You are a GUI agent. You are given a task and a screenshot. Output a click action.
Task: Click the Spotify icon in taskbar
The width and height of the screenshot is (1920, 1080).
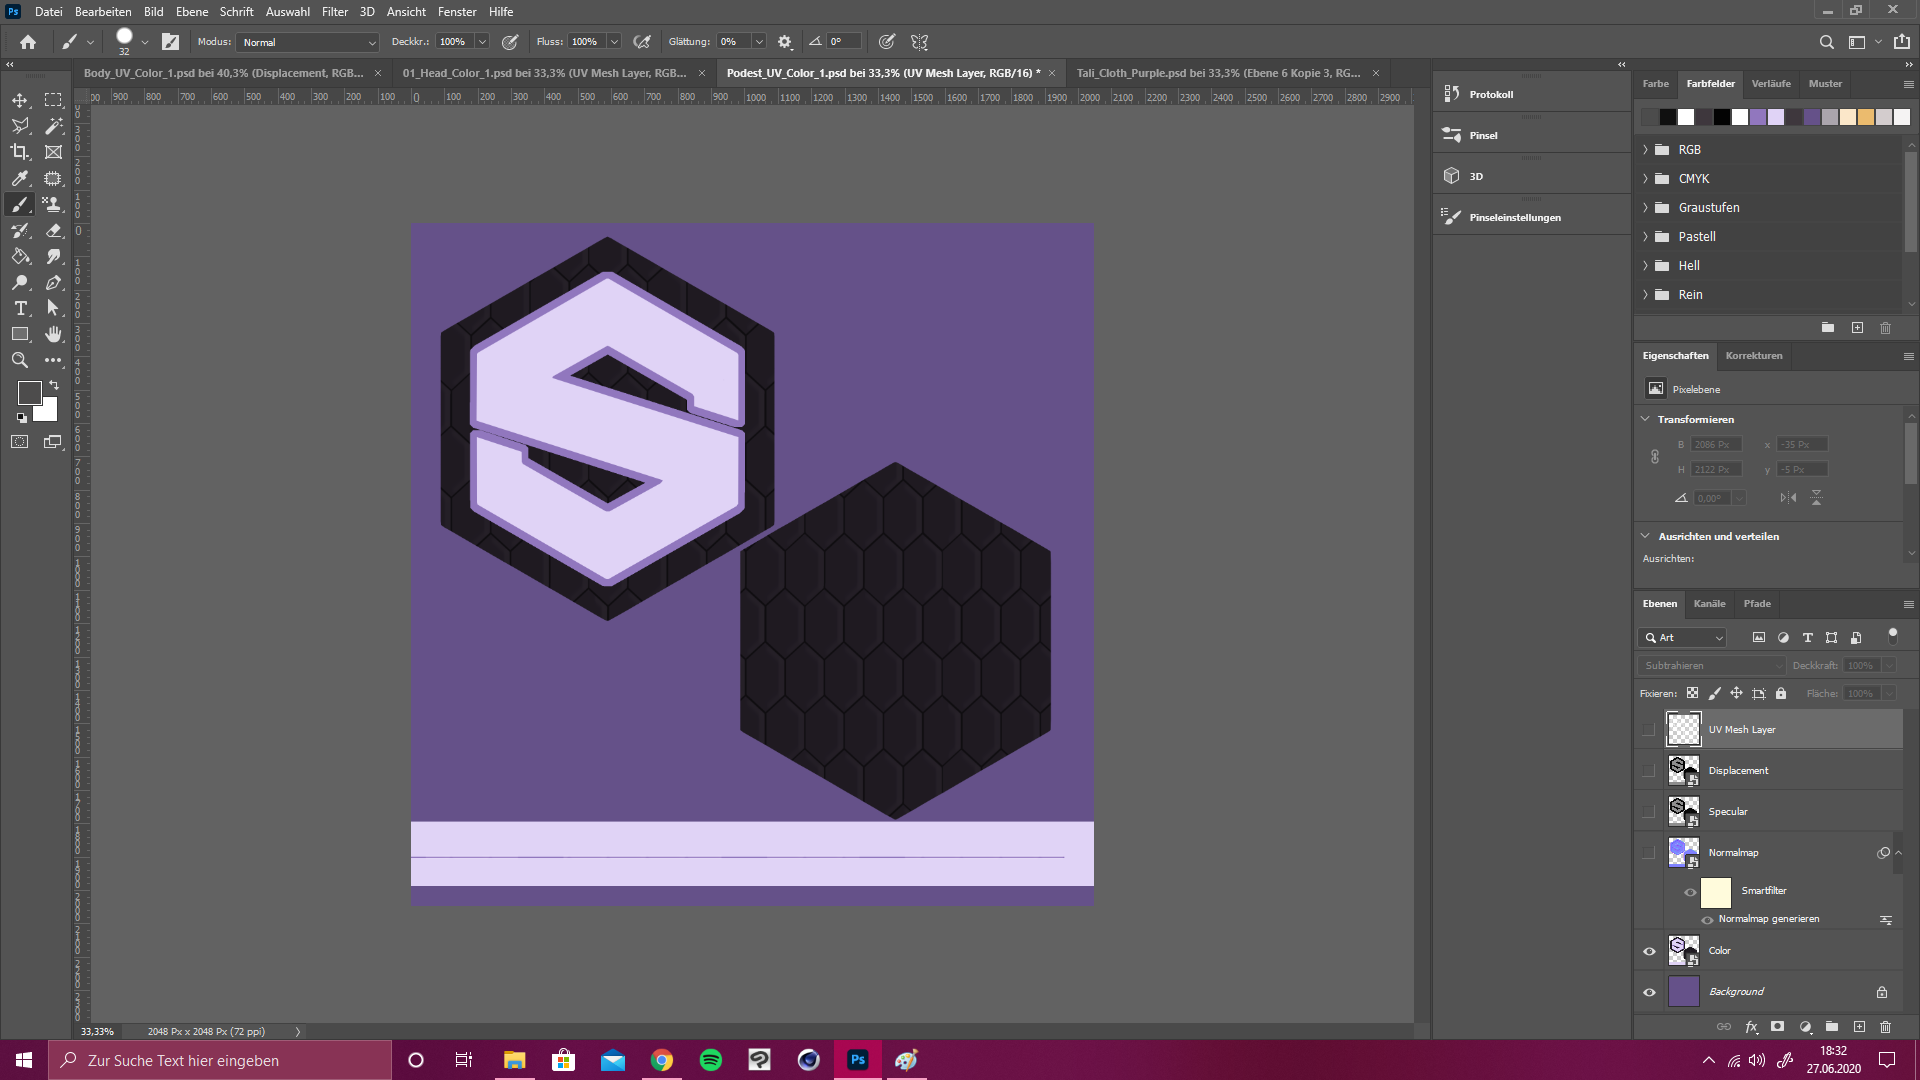711,1060
